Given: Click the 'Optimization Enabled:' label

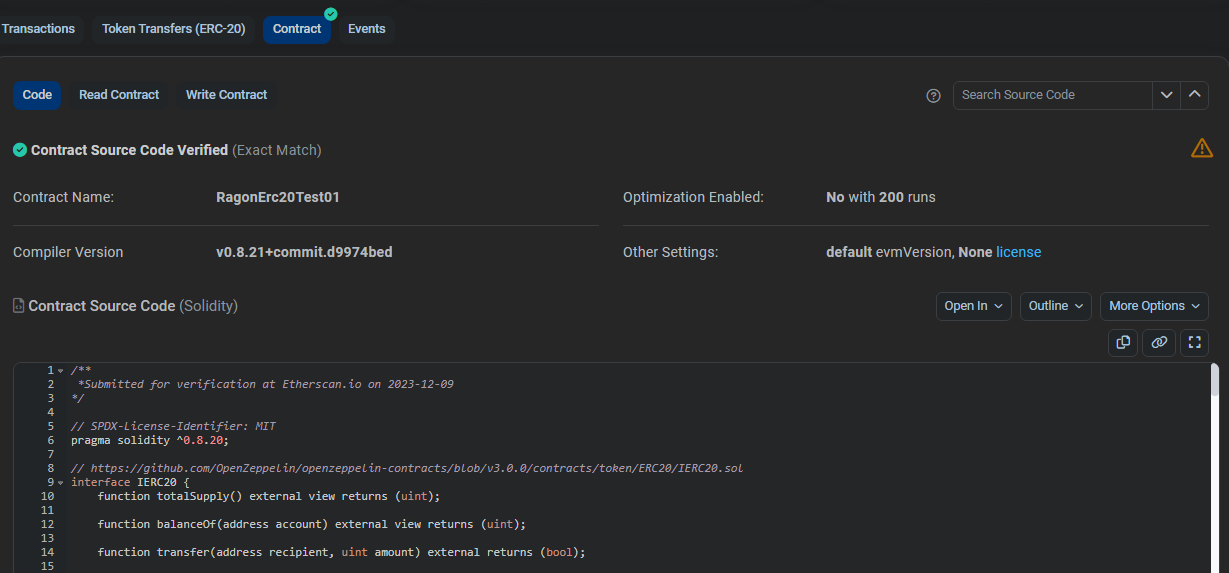Looking at the screenshot, I should (693, 197).
